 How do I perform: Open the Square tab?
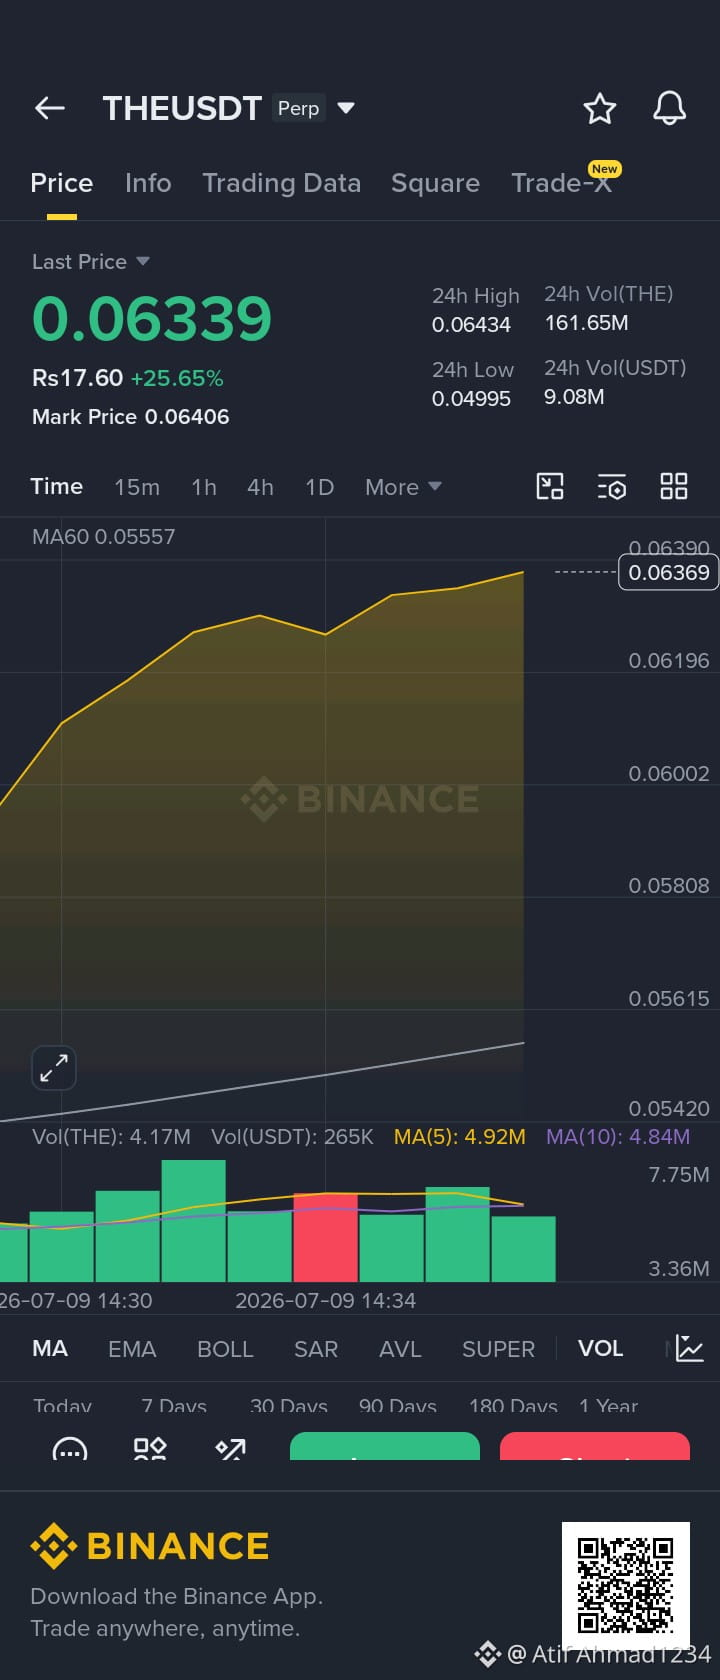coord(435,183)
